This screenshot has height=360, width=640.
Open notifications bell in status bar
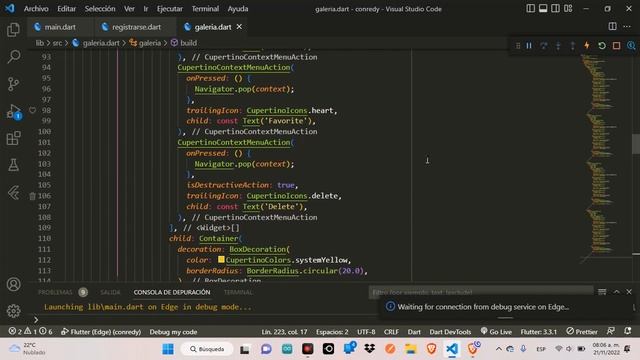[x=628, y=331]
